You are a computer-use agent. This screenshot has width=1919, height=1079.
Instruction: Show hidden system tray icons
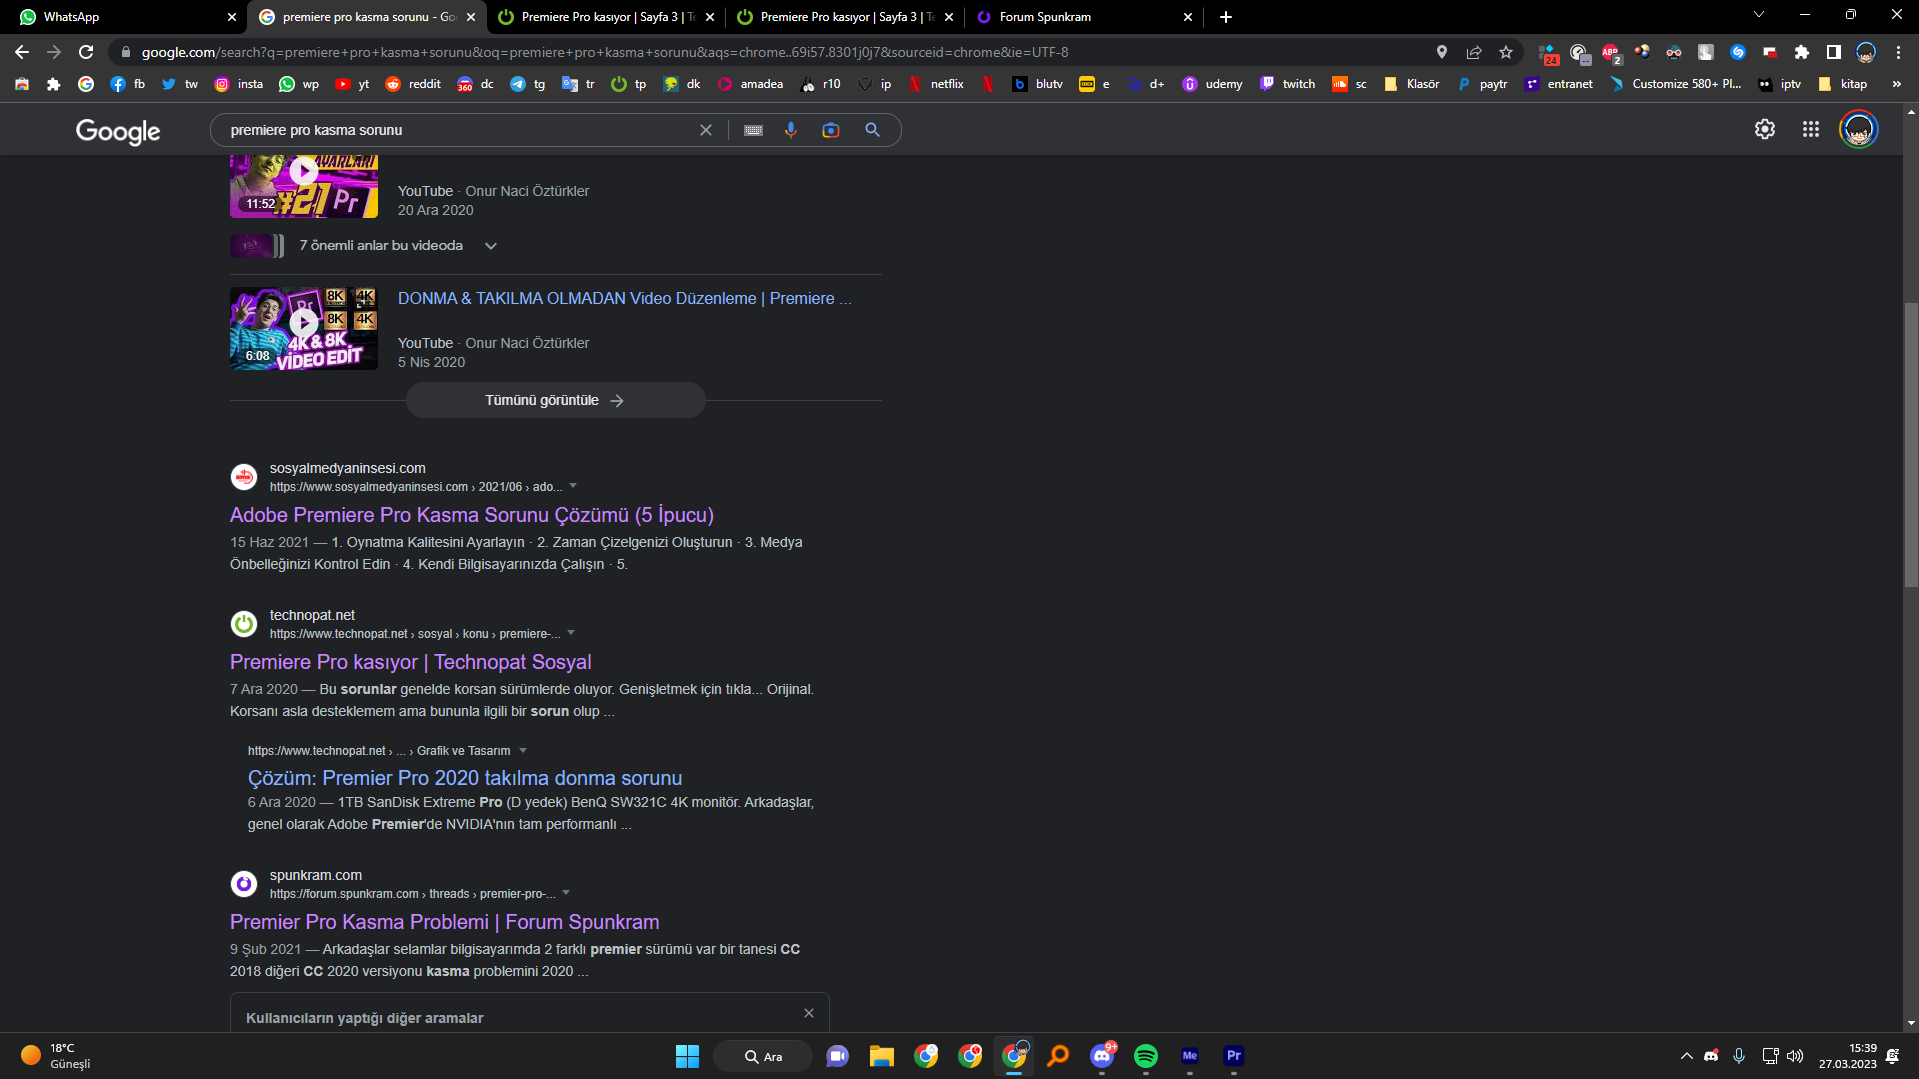click(x=1687, y=1056)
